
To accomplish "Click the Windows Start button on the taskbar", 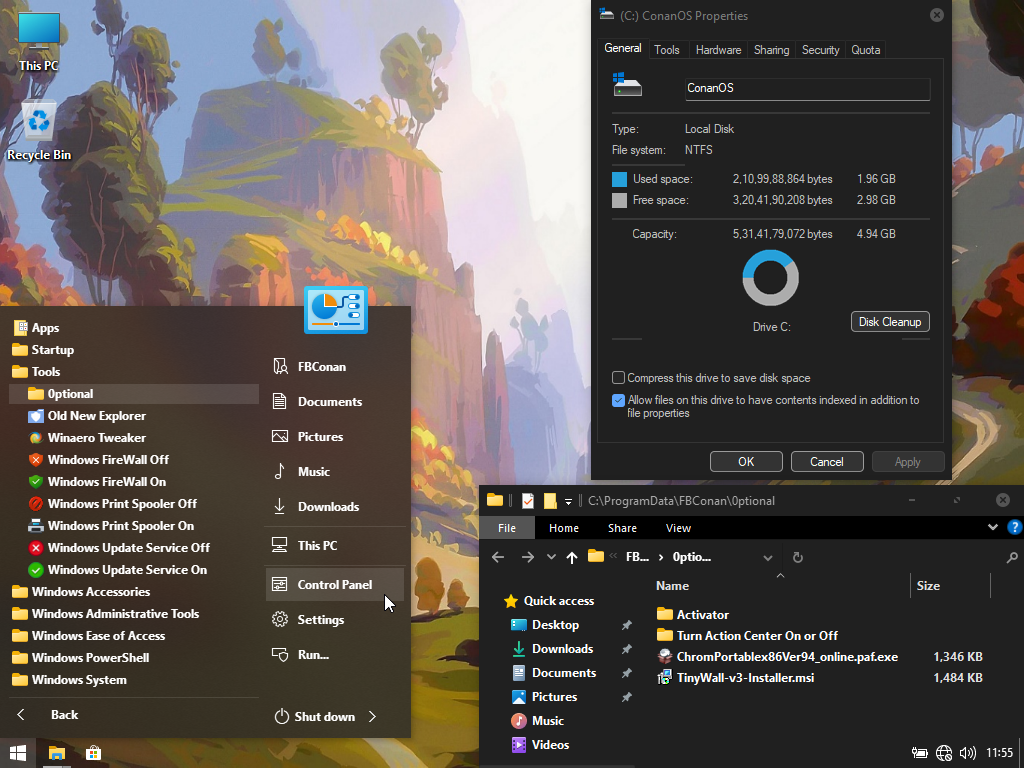I will (18, 753).
